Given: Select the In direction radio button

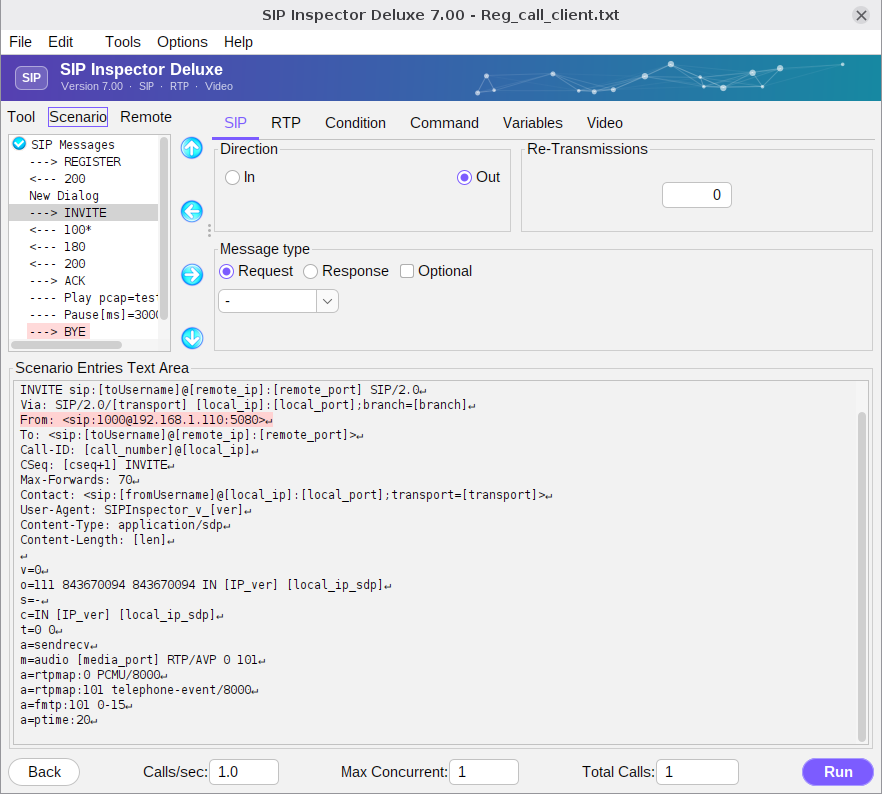Looking at the screenshot, I should [x=232, y=178].
